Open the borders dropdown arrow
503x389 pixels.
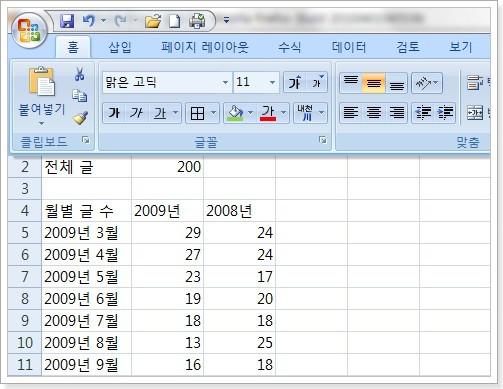click(x=214, y=113)
